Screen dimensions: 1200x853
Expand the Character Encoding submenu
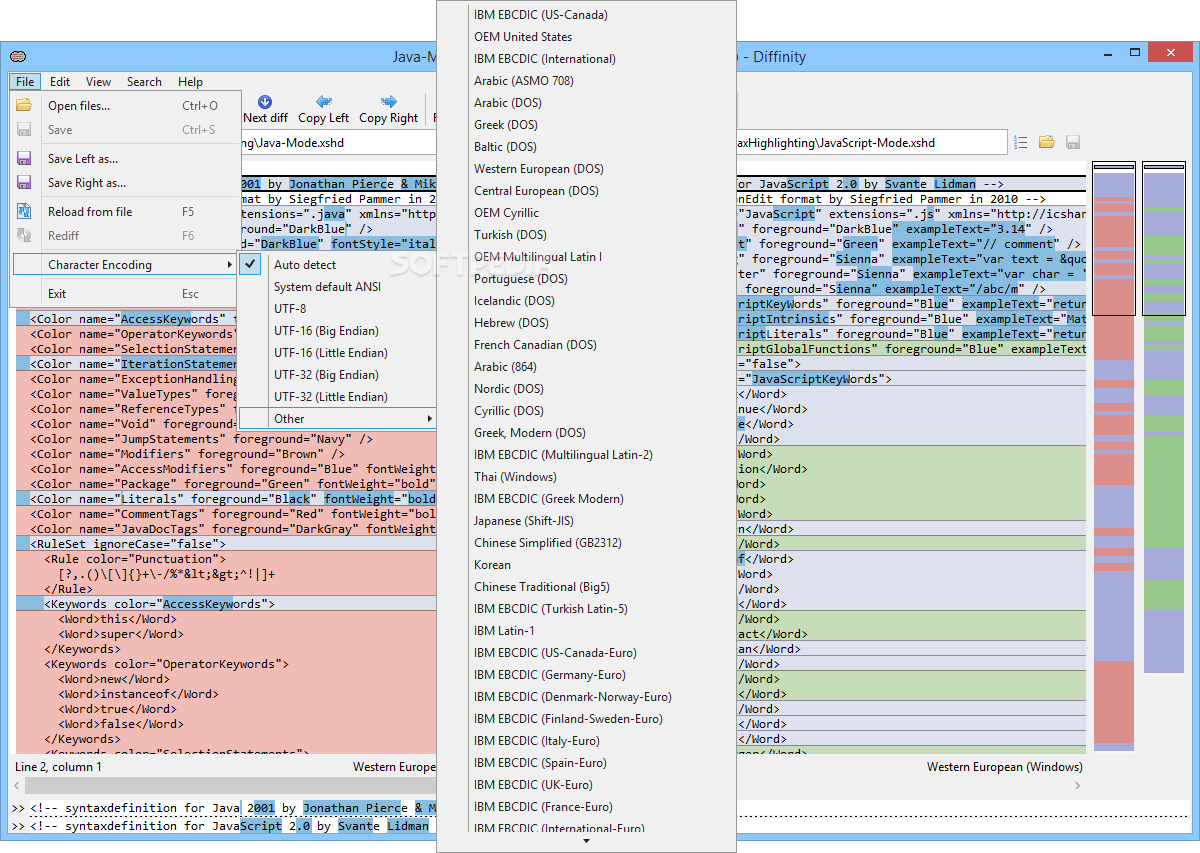pyautogui.click(x=125, y=265)
